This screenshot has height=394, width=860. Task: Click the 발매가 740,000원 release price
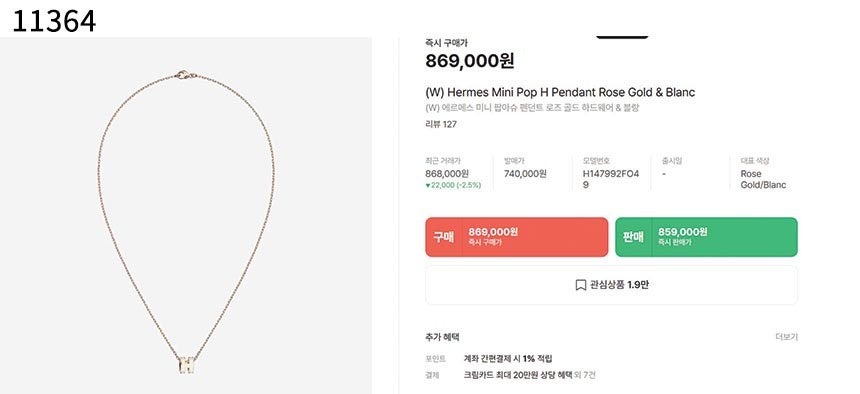click(525, 174)
